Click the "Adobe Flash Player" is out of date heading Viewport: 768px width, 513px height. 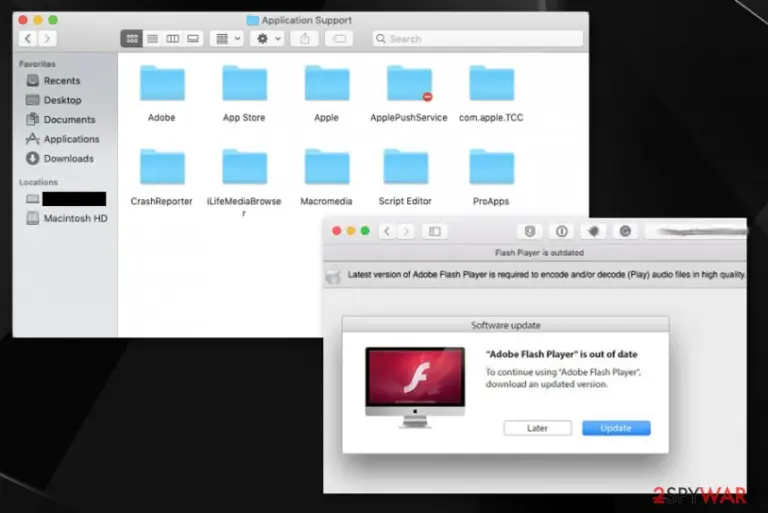click(x=562, y=354)
